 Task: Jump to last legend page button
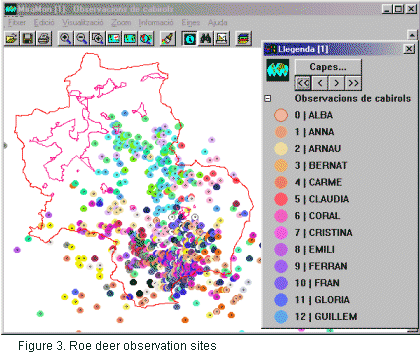coord(353,83)
